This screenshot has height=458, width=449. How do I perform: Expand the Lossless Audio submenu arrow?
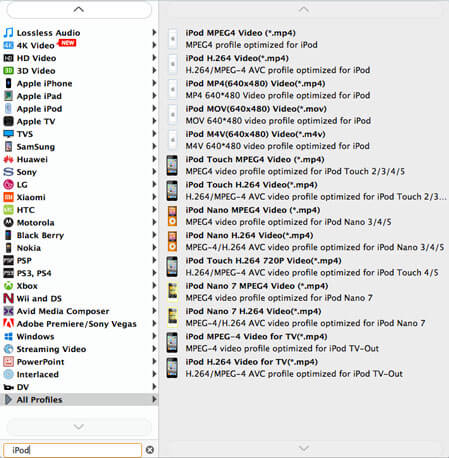154,32
